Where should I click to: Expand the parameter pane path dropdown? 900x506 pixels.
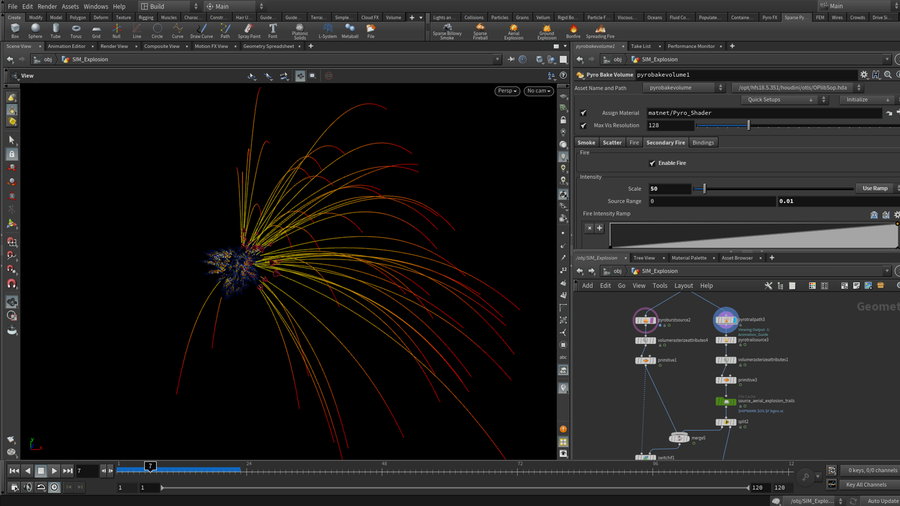(887, 60)
